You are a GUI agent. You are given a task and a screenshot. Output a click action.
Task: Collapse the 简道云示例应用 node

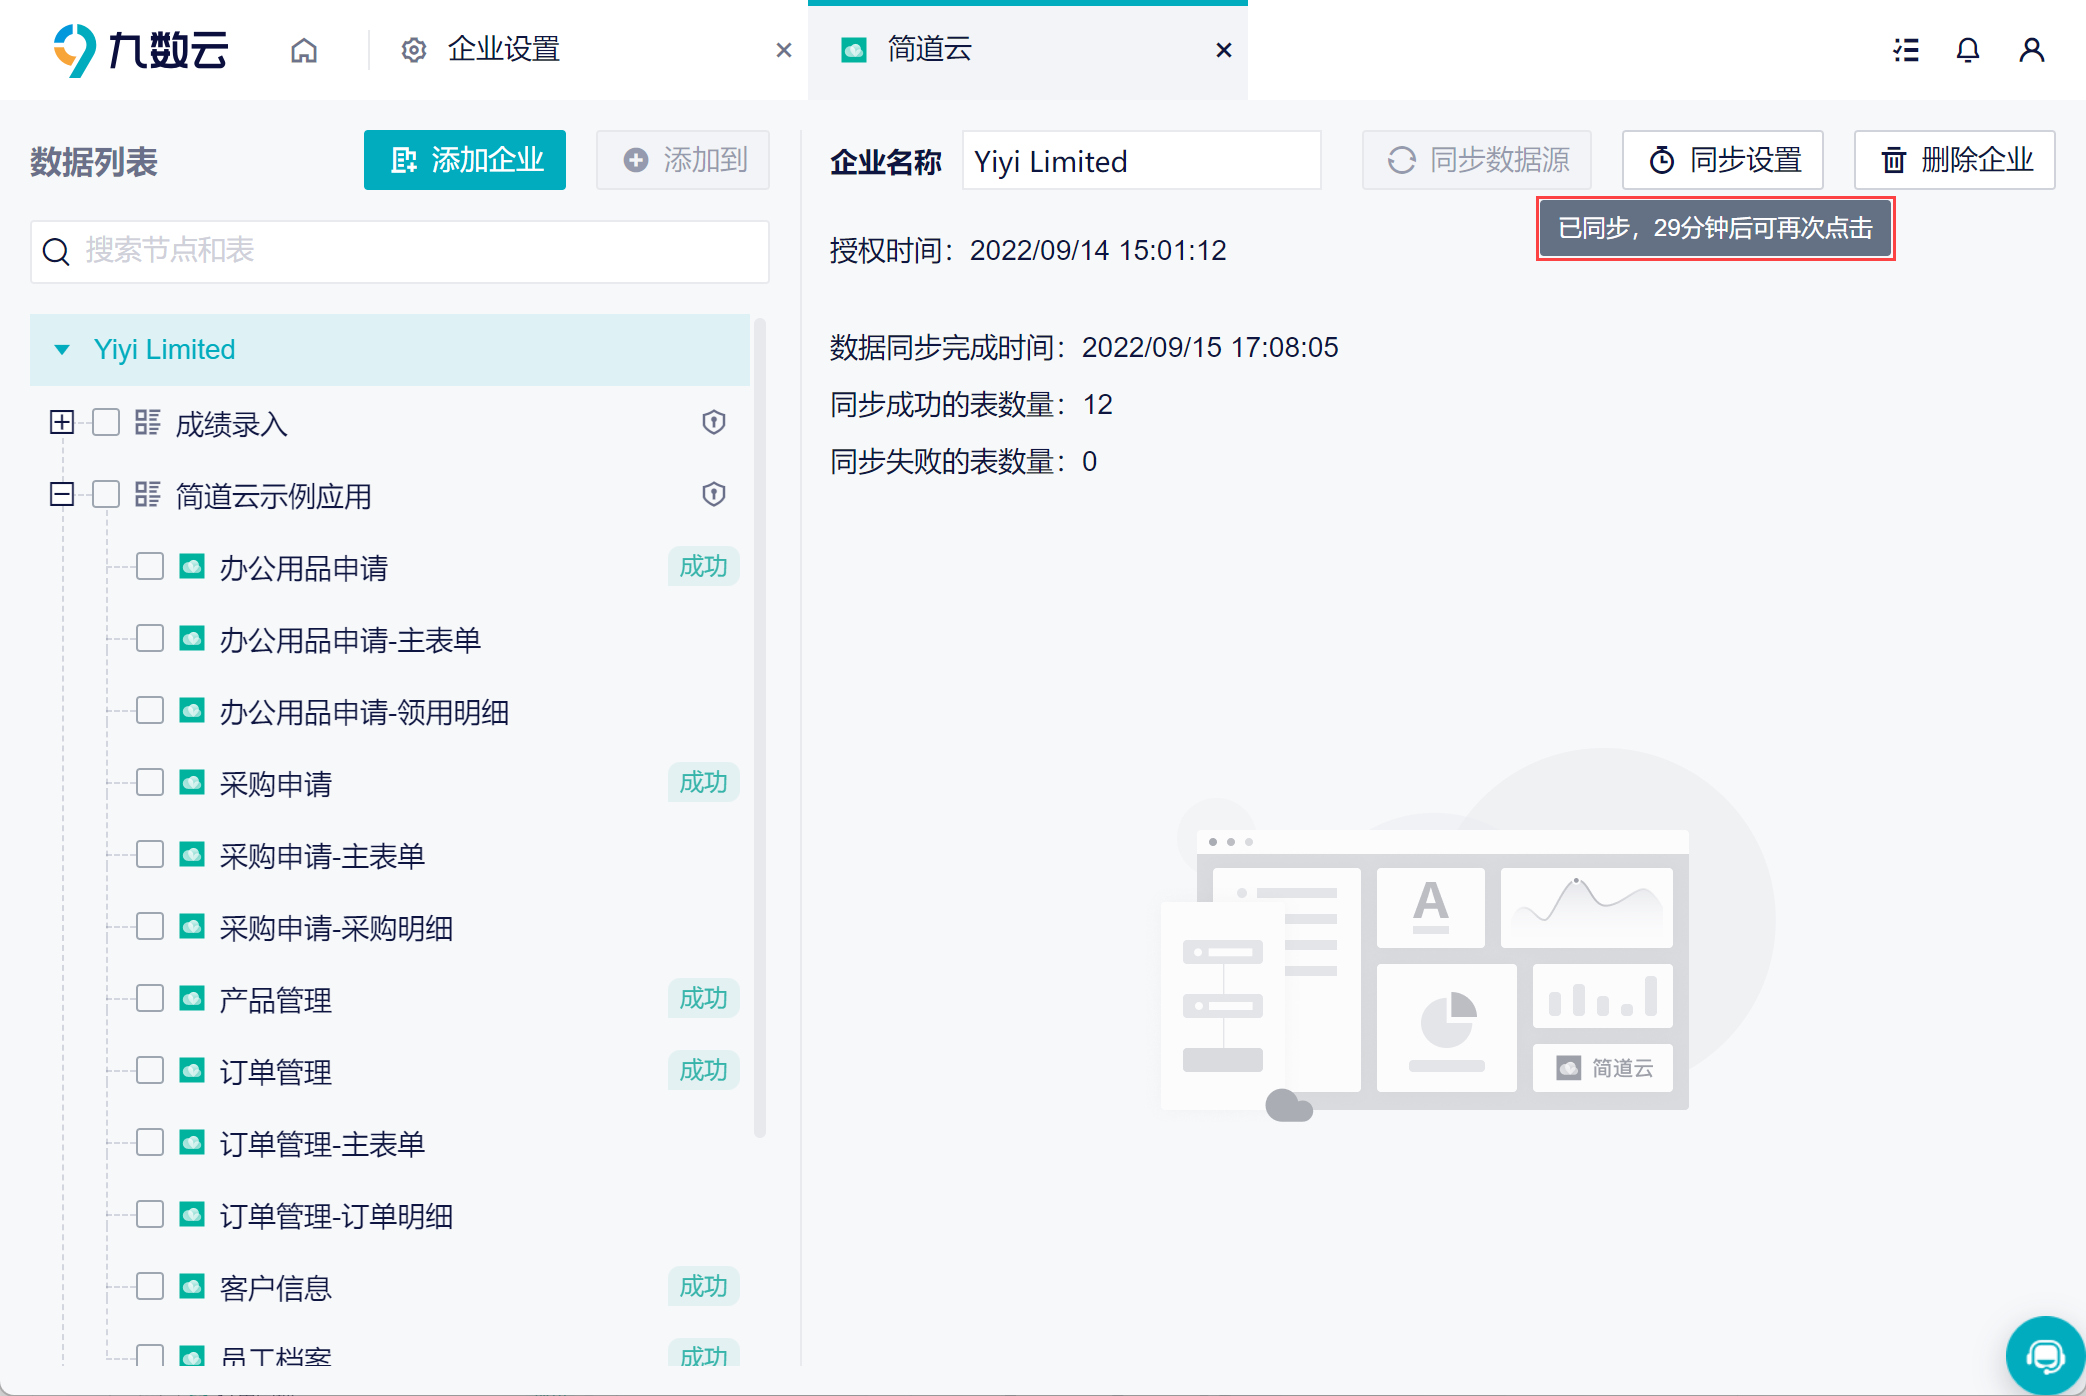click(x=62, y=495)
